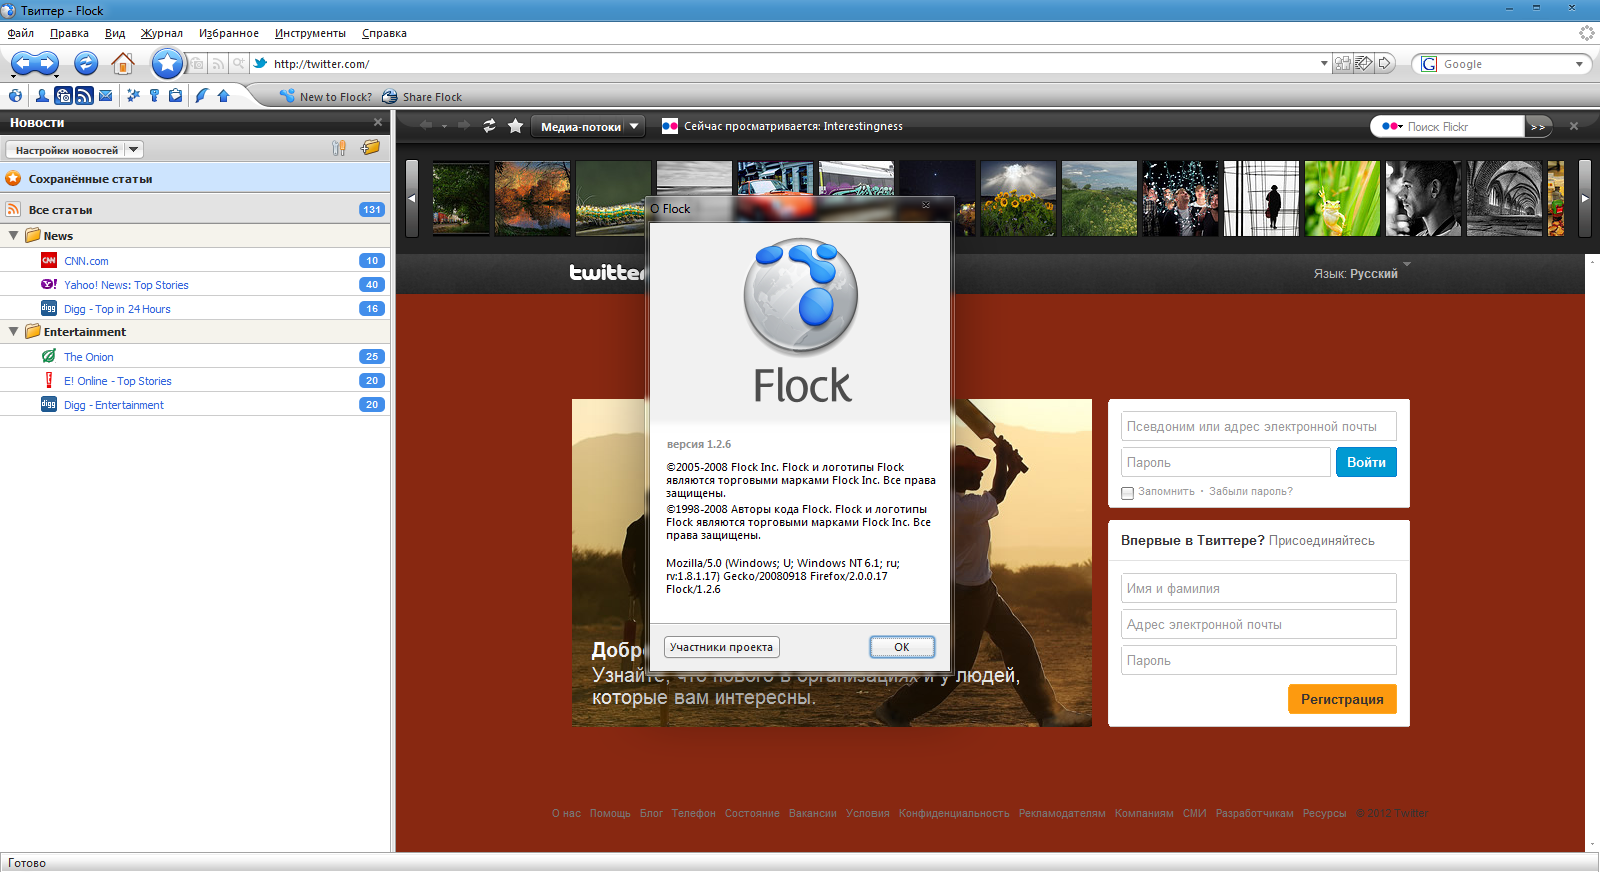Open My World globe icon in Flock toolbar
Image resolution: width=1600 pixels, height=872 pixels.
[15, 96]
